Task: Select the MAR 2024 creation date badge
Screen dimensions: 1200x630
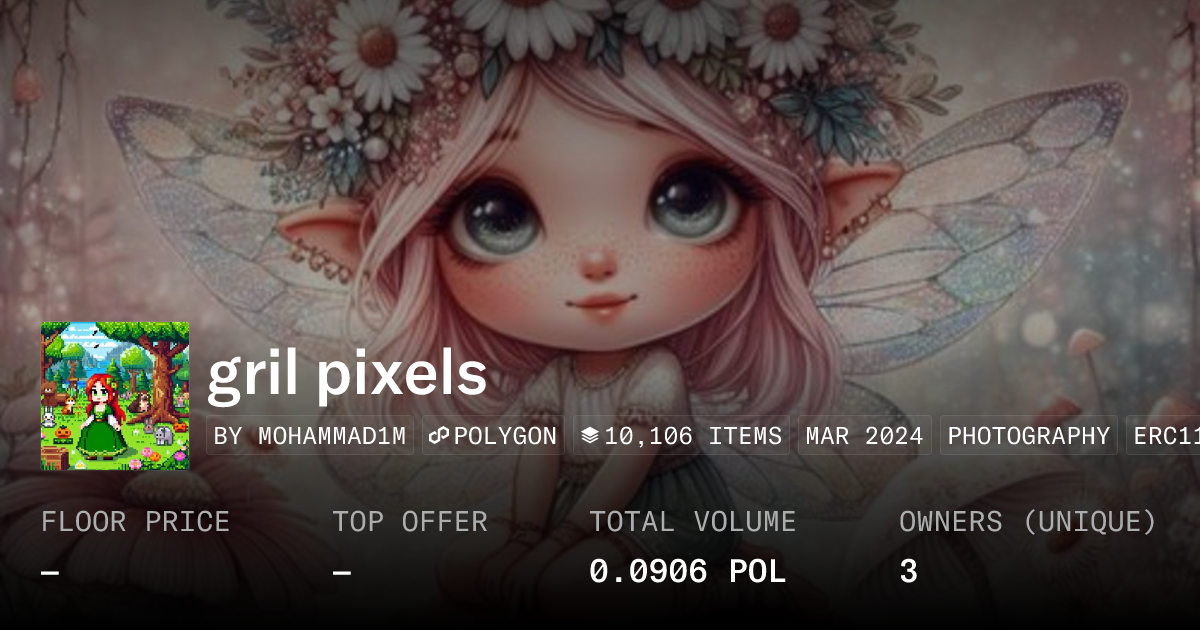Action: 865,436
